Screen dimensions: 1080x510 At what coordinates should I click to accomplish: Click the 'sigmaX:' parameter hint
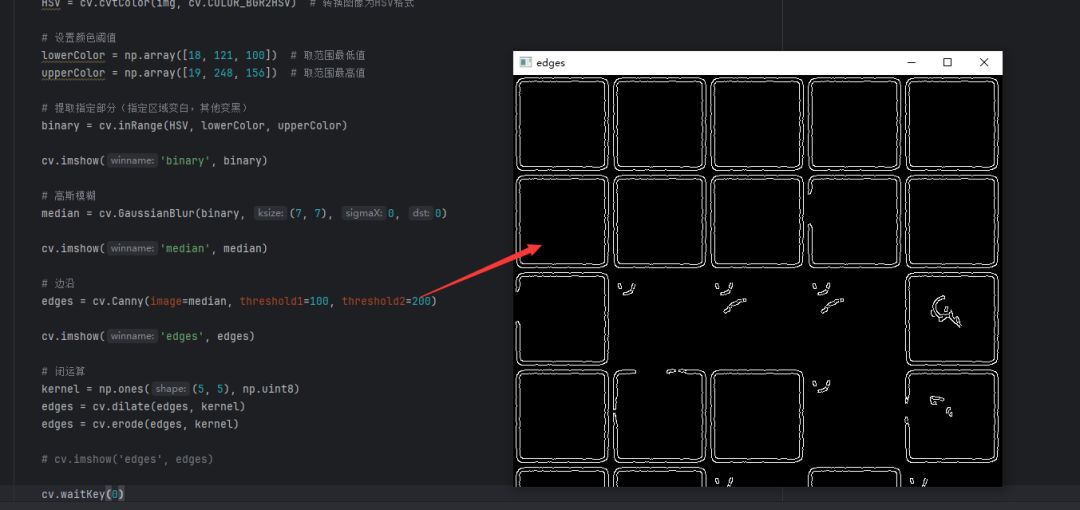[x=363, y=214]
